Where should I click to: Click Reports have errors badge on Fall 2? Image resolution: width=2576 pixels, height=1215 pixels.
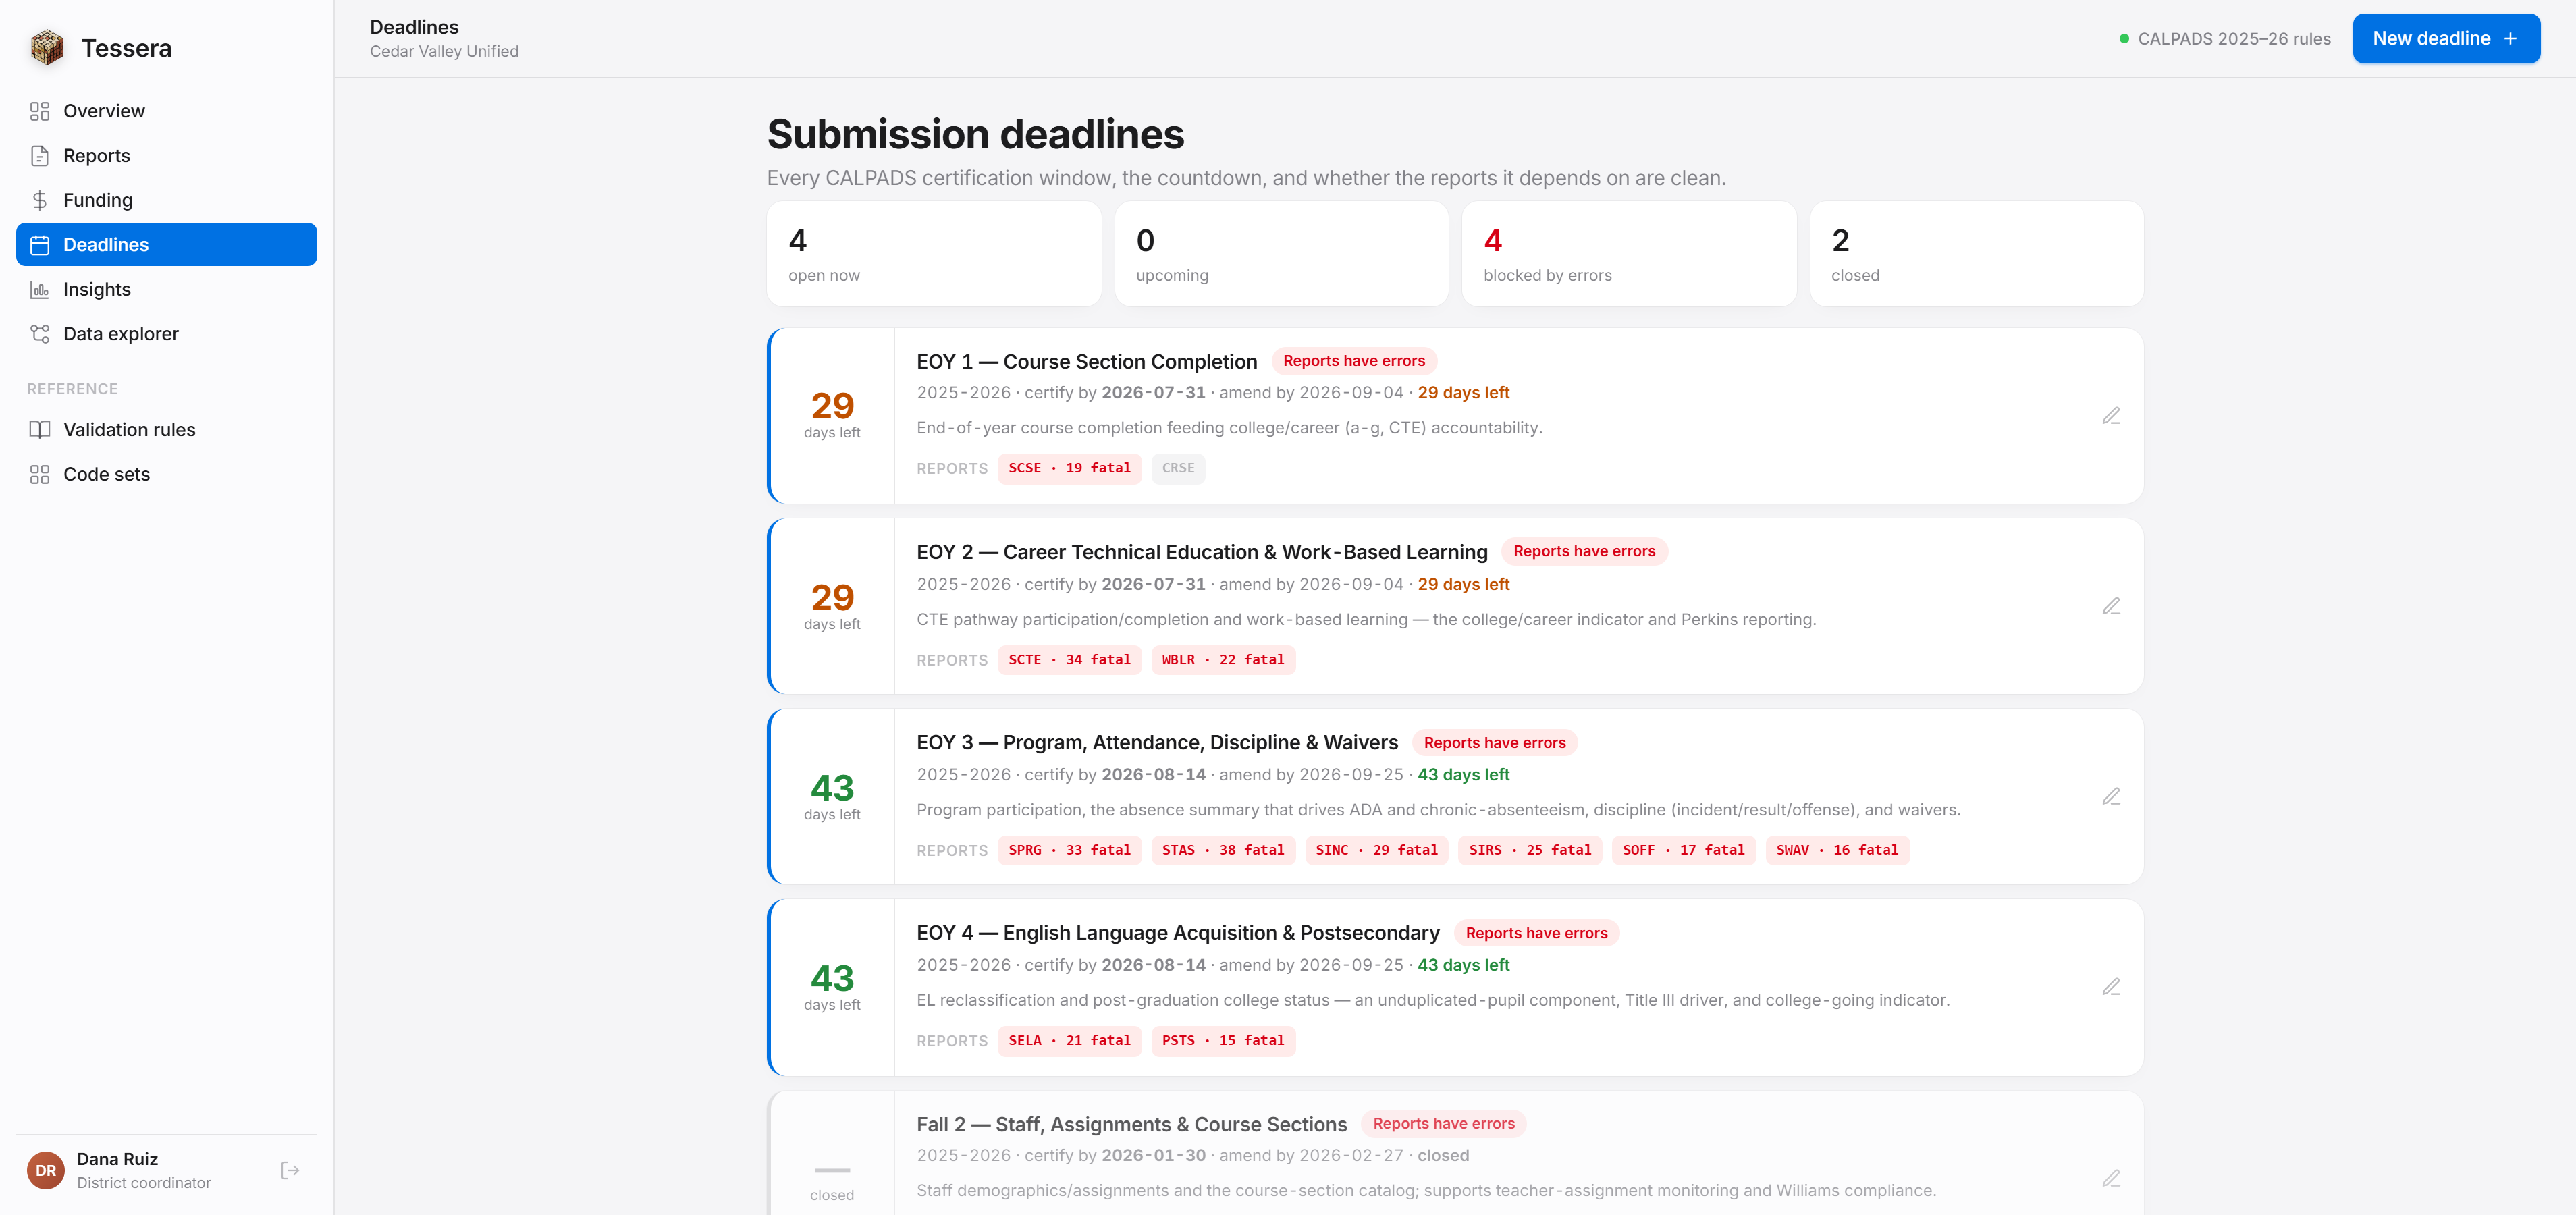click(x=1443, y=1124)
